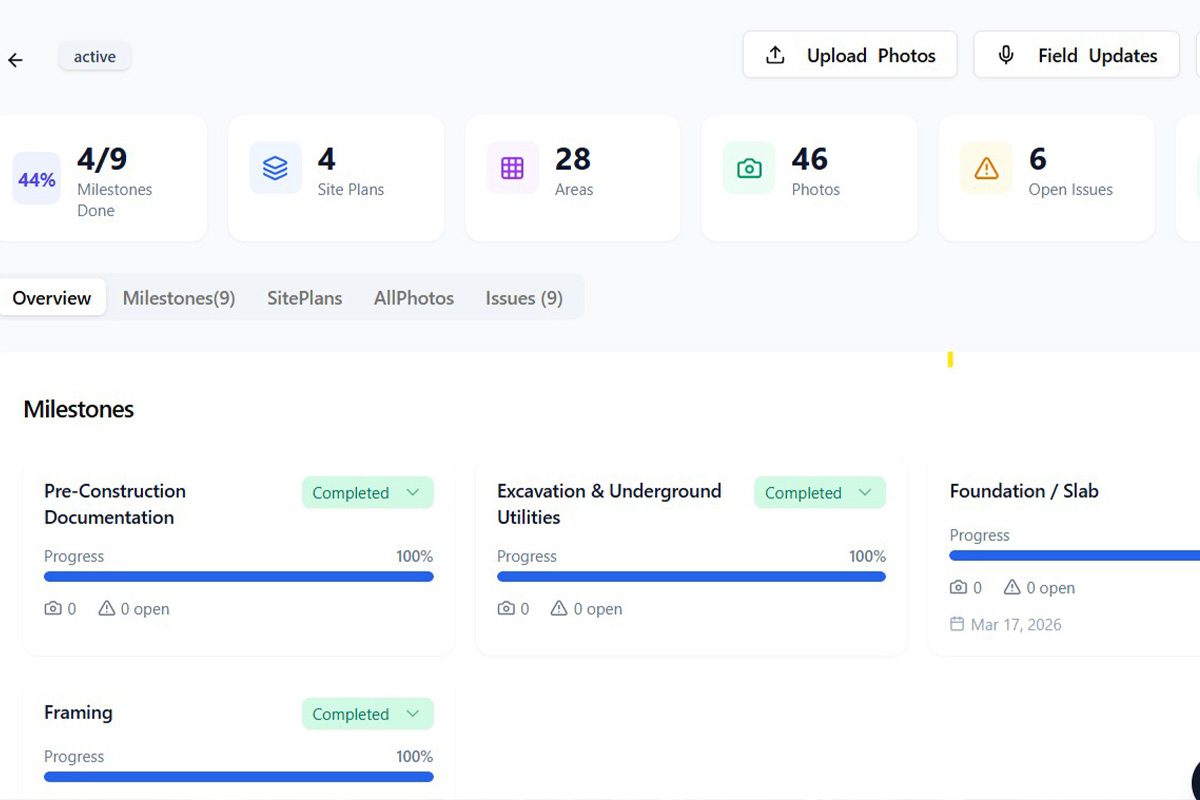Screen dimensions: 1200x800
Task: Click the layers icon for Site Plans
Action: click(x=275, y=168)
